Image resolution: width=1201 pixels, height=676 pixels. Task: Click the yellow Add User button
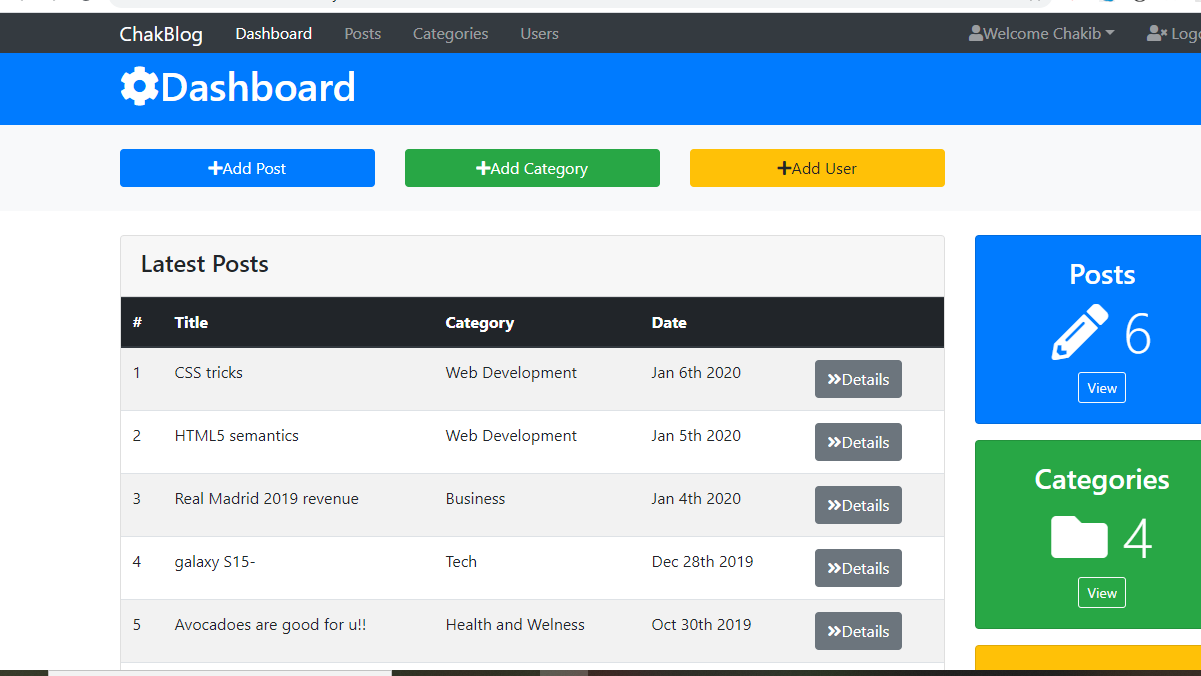coord(817,168)
